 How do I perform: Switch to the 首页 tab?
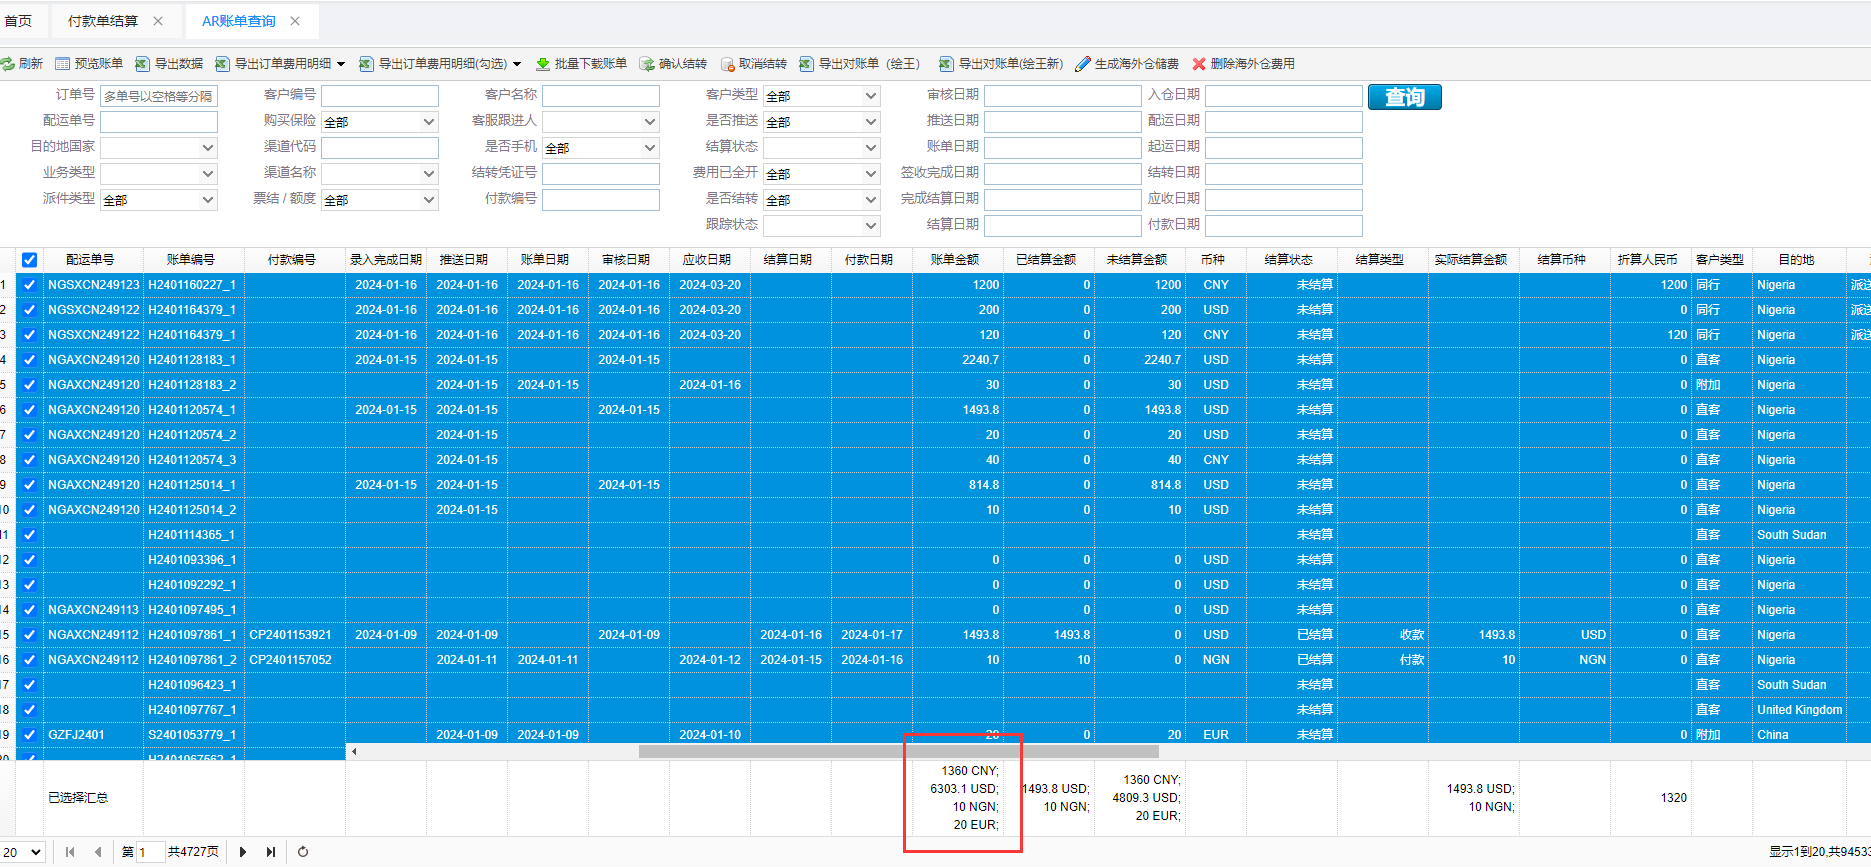click(x=18, y=21)
